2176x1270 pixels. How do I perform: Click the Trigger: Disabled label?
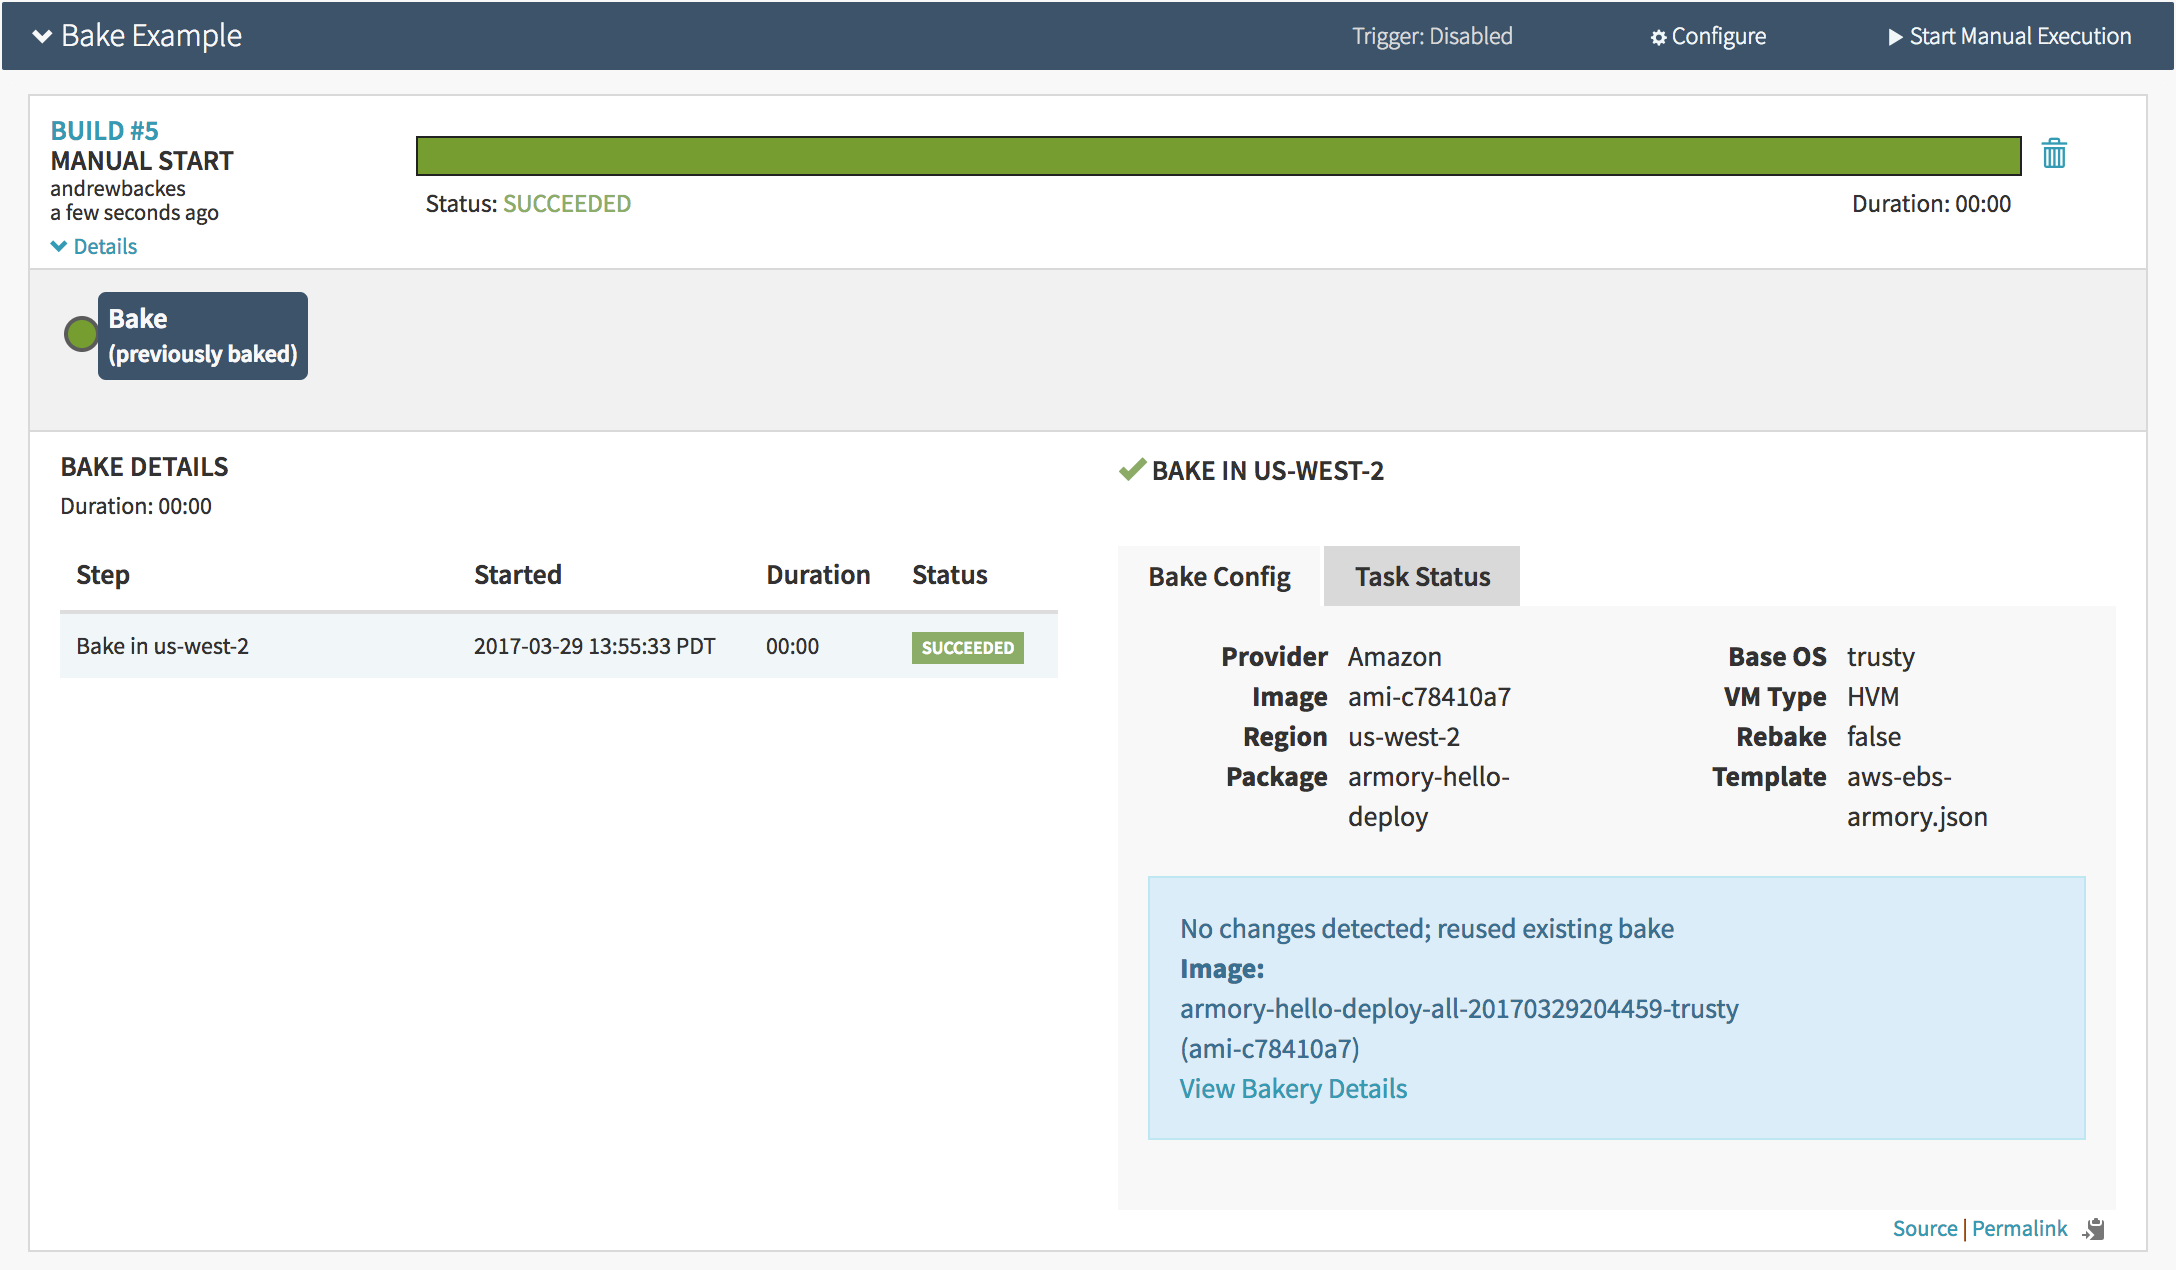pos(1432,37)
